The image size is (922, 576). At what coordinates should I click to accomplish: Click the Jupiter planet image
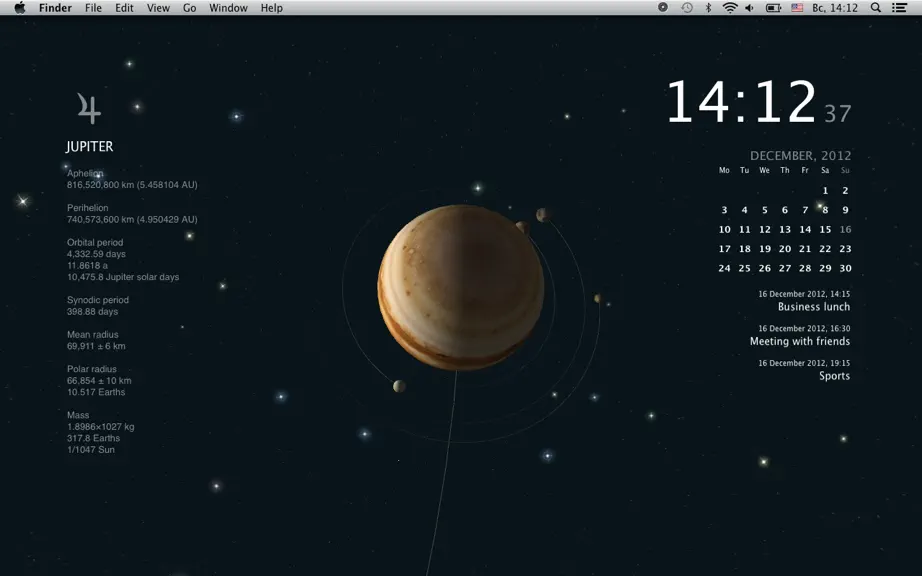(460, 287)
